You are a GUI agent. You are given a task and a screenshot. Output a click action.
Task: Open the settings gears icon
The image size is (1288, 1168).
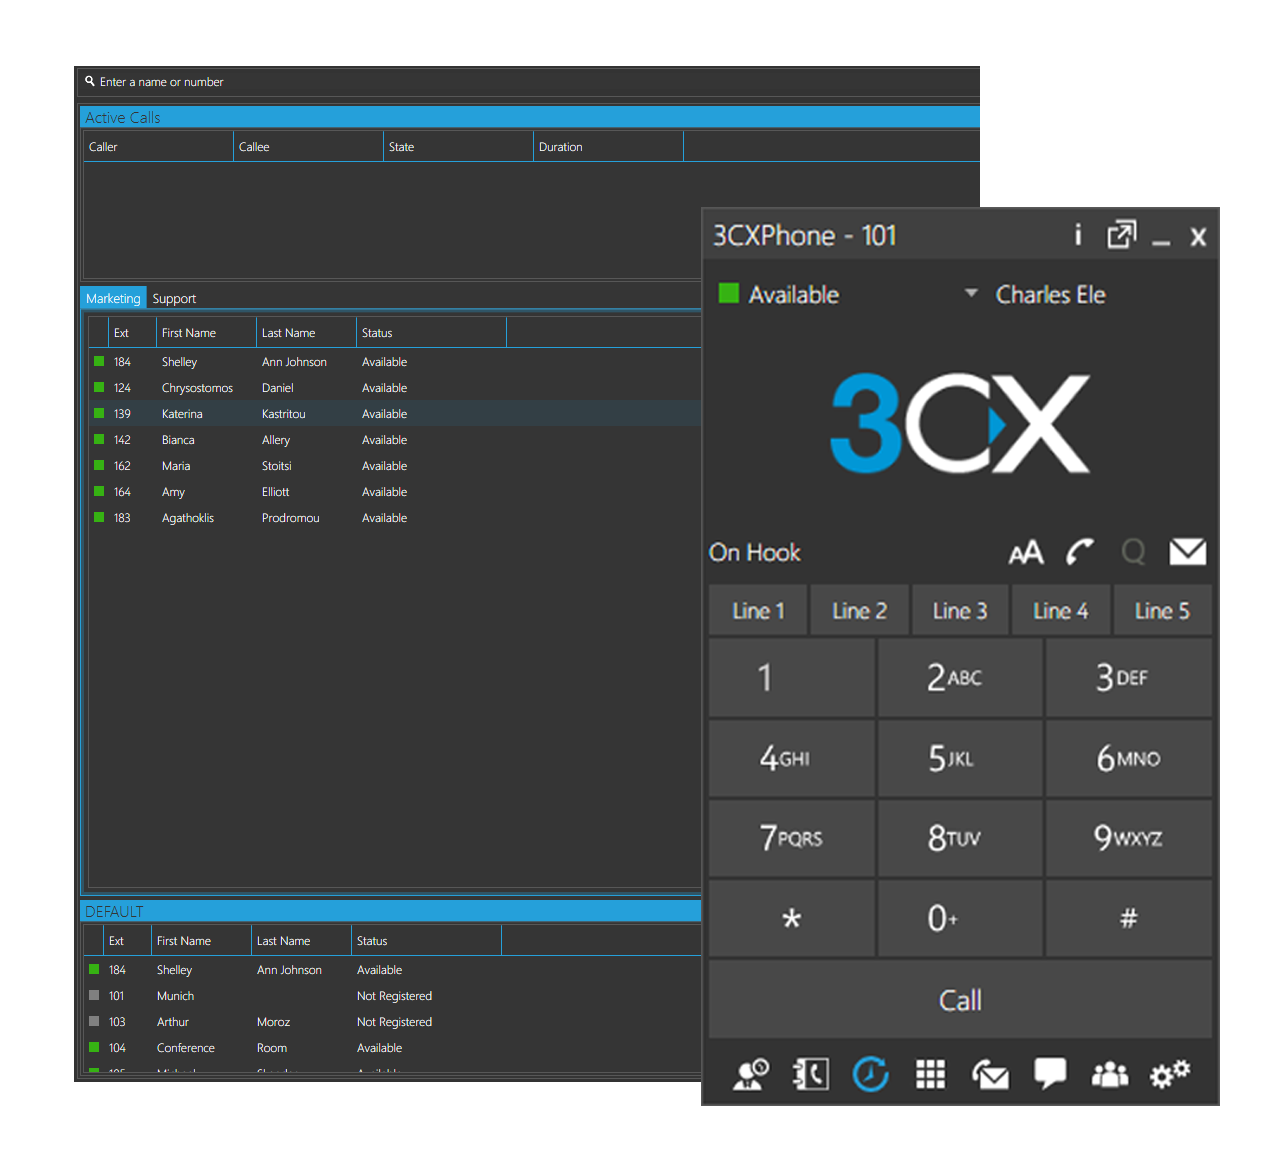tap(1170, 1075)
